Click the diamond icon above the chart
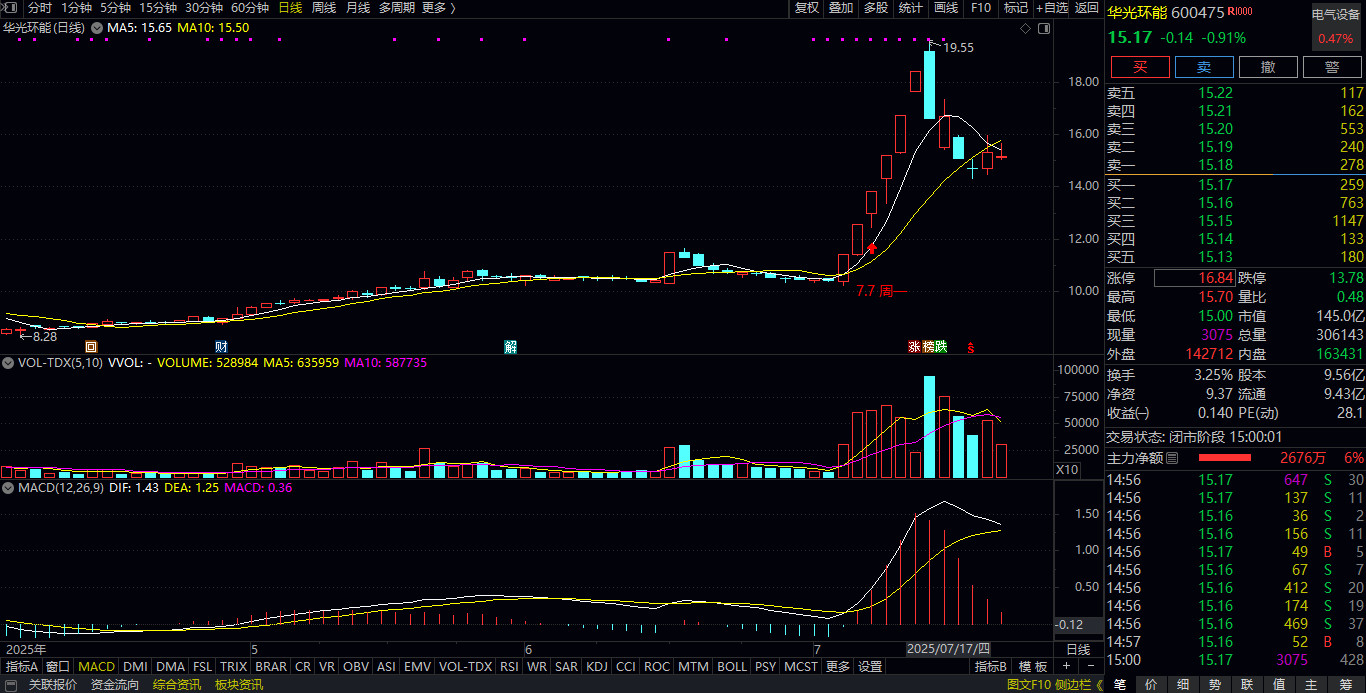1366x693 pixels. click(x=1025, y=29)
